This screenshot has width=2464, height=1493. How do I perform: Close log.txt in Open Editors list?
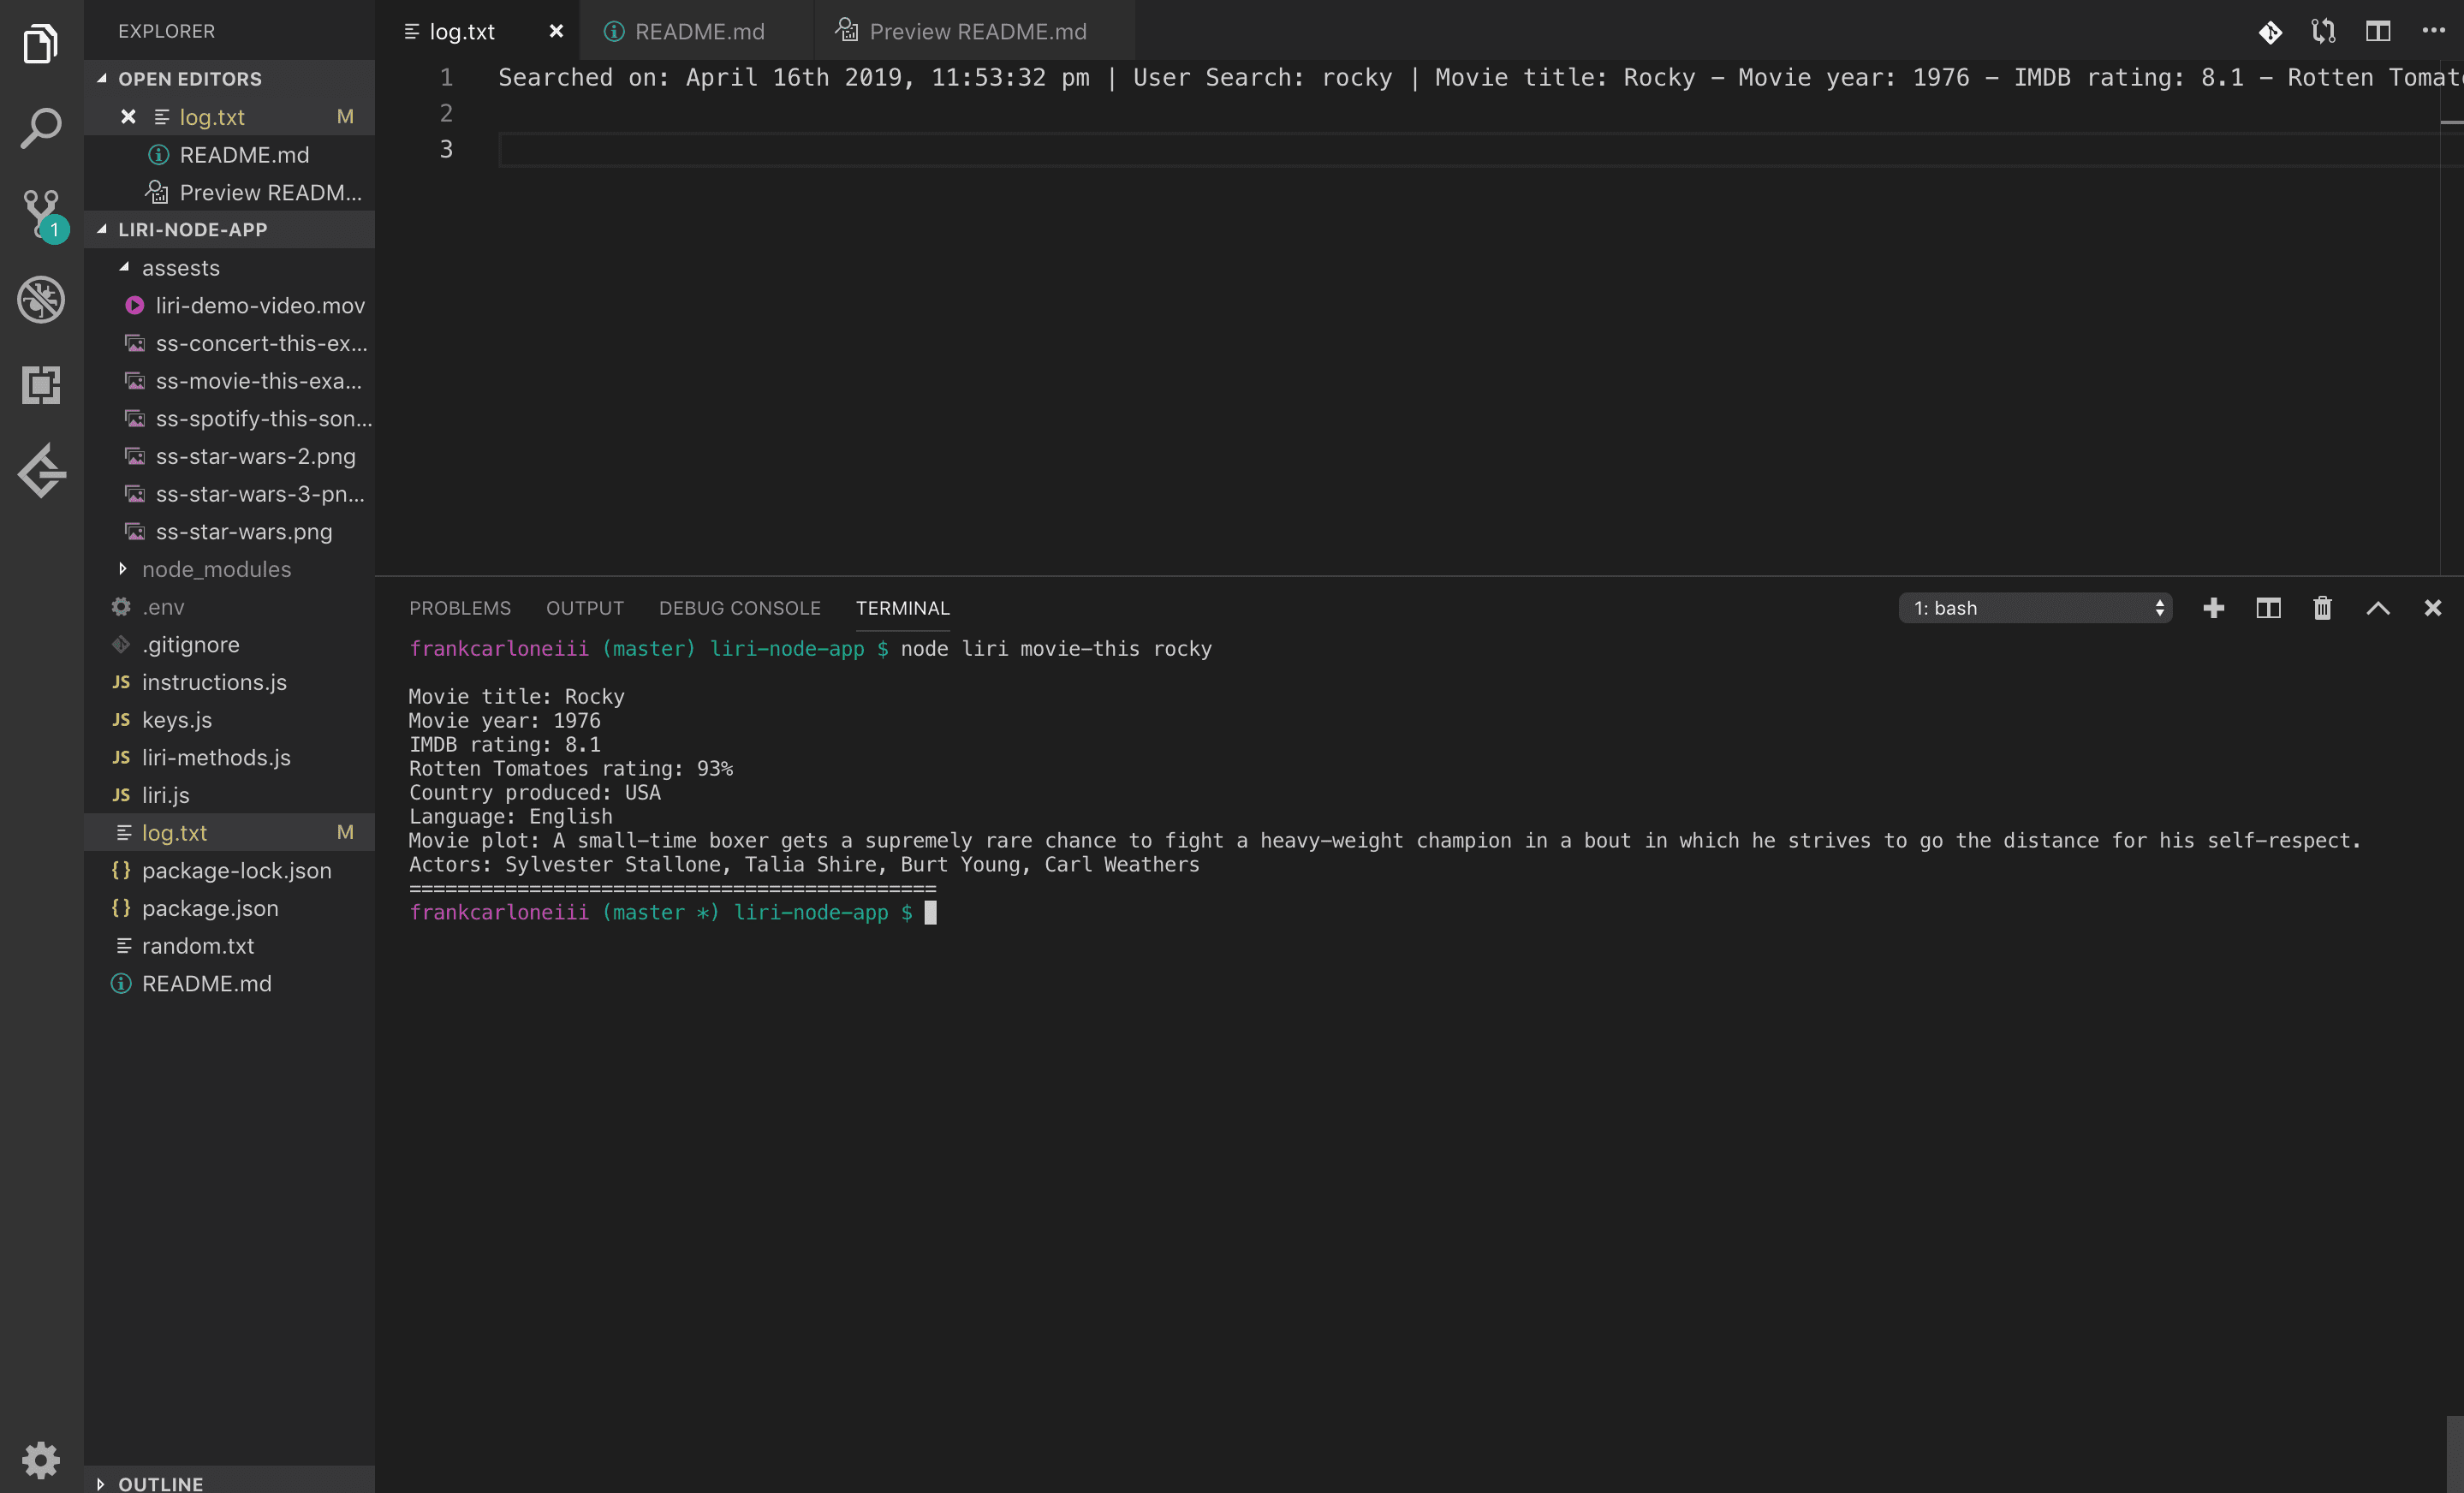[128, 117]
